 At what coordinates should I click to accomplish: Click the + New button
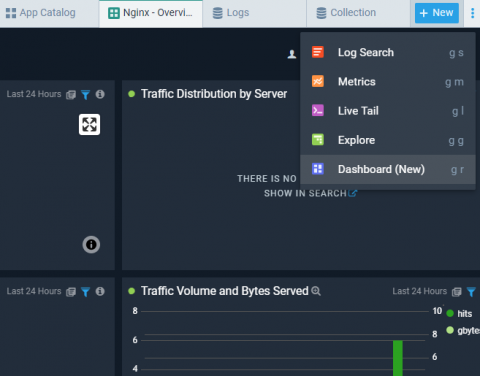[437, 13]
